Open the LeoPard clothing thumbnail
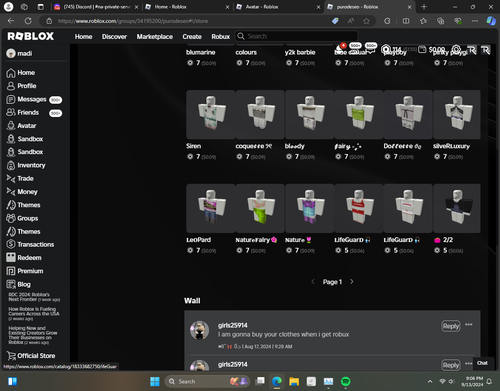 pyautogui.click(x=211, y=208)
